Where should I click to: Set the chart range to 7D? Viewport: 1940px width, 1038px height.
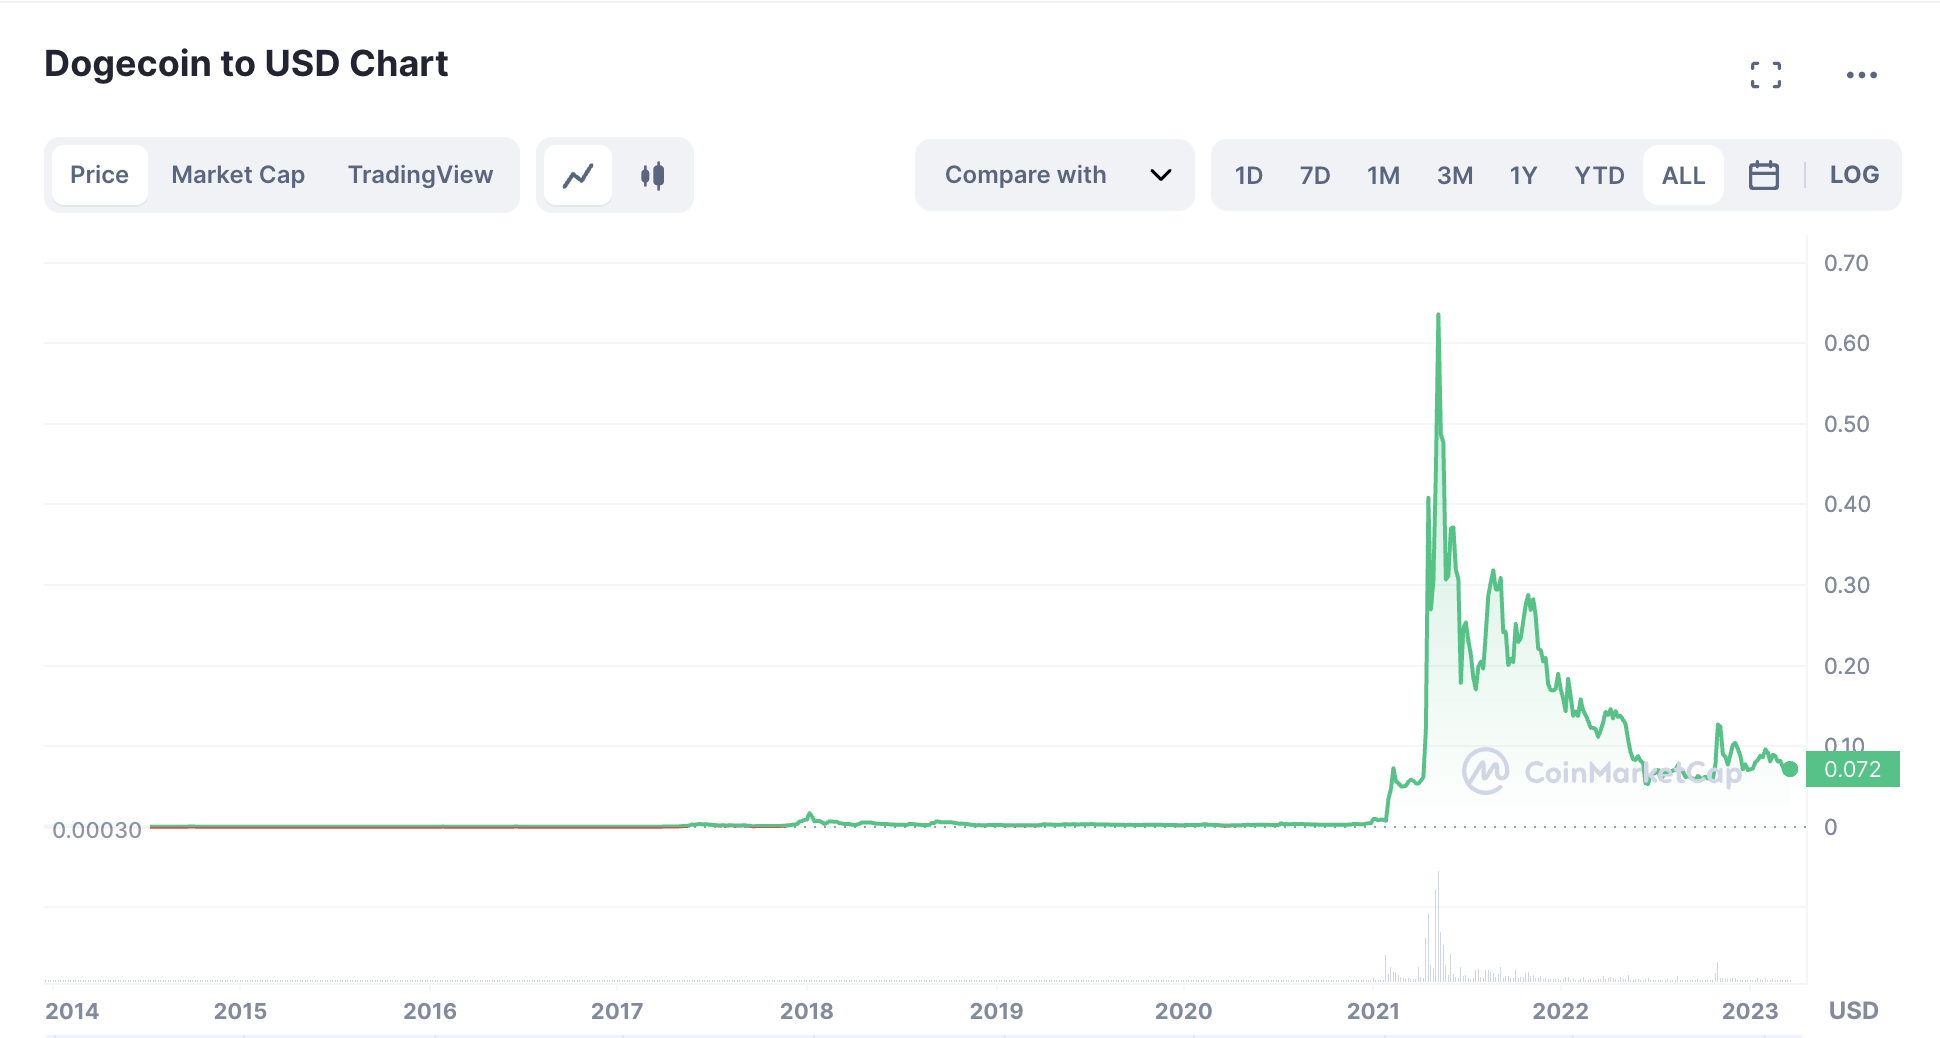pos(1315,176)
